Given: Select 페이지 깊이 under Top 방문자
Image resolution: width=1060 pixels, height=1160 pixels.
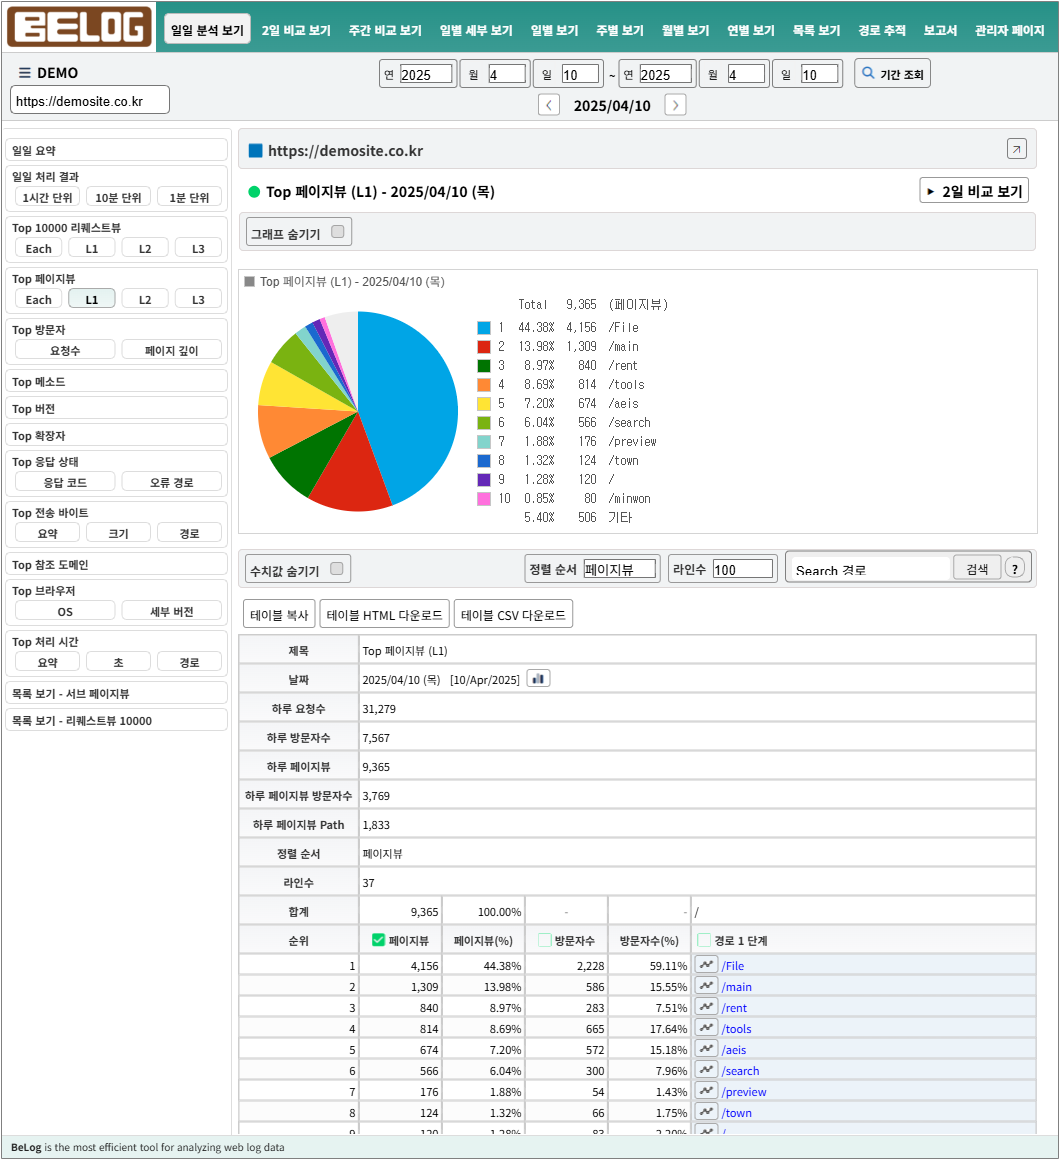Looking at the screenshot, I should (172, 350).
